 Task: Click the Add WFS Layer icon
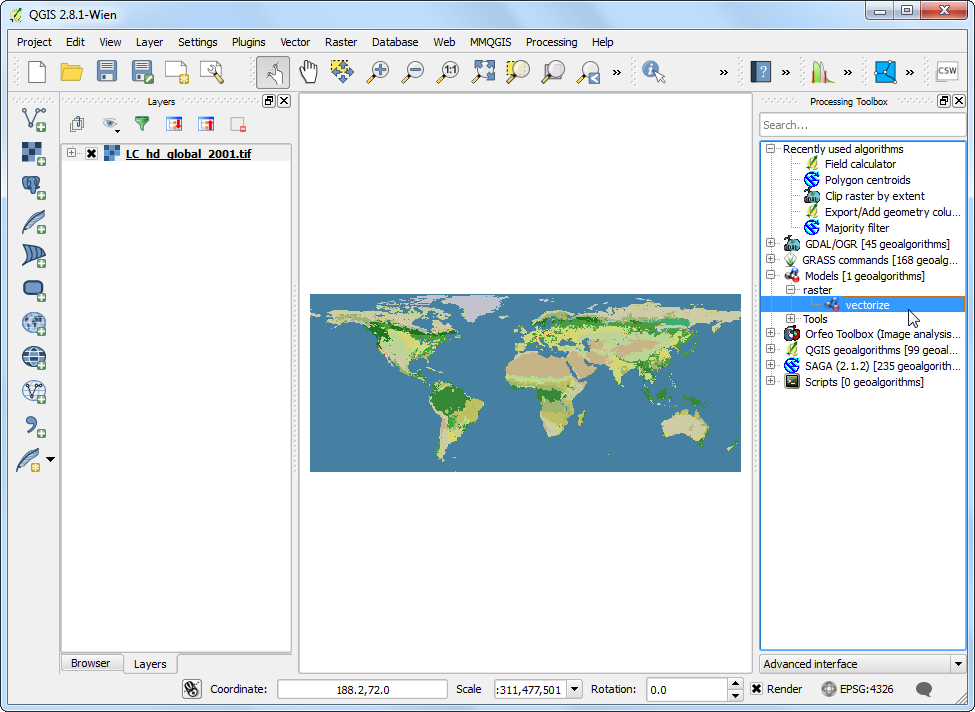34,392
